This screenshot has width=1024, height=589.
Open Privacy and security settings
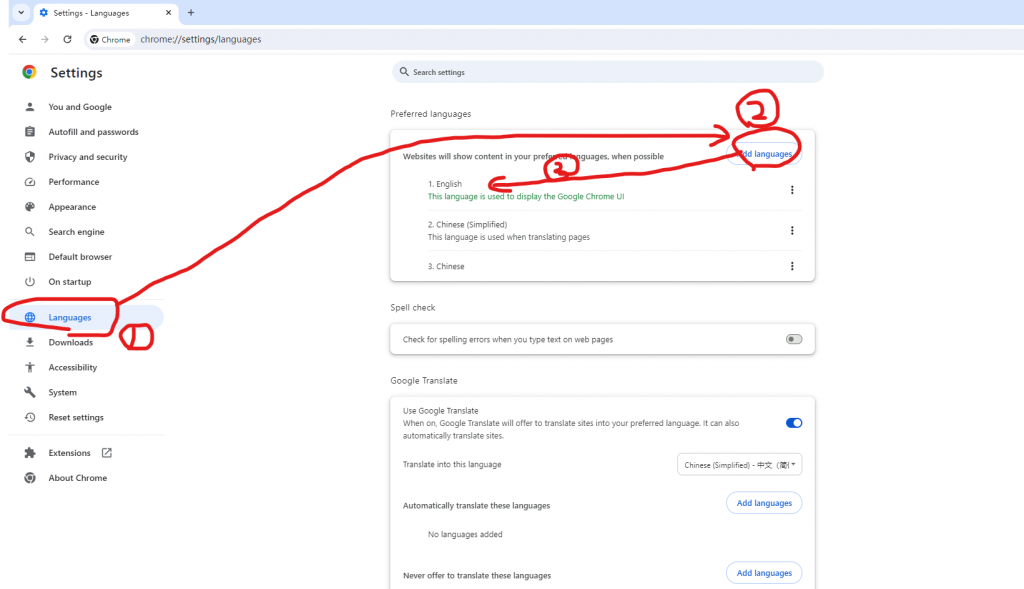[87, 157]
